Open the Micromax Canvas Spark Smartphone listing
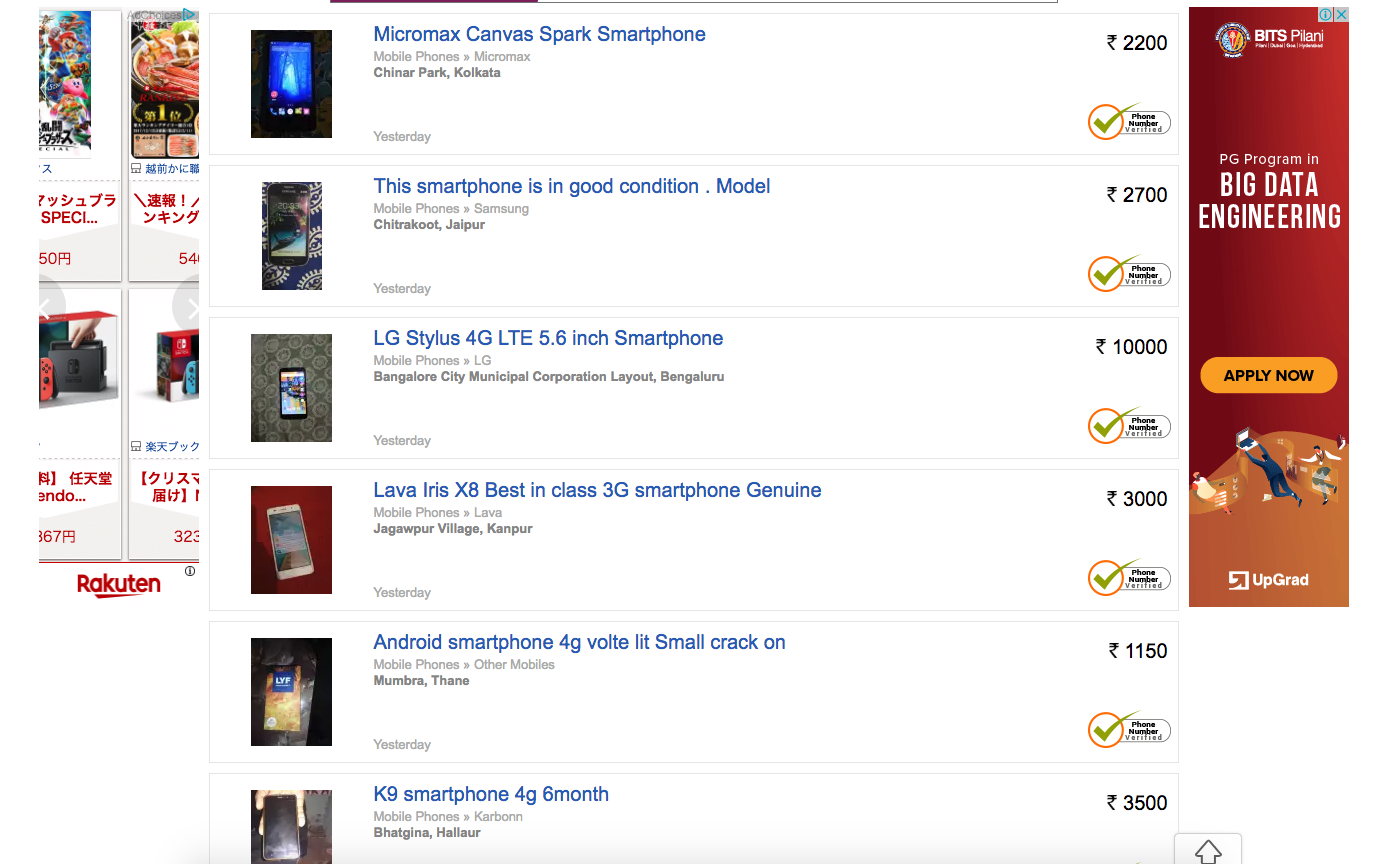Image resolution: width=1376 pixels, height=864 pixels. [539, 35]
